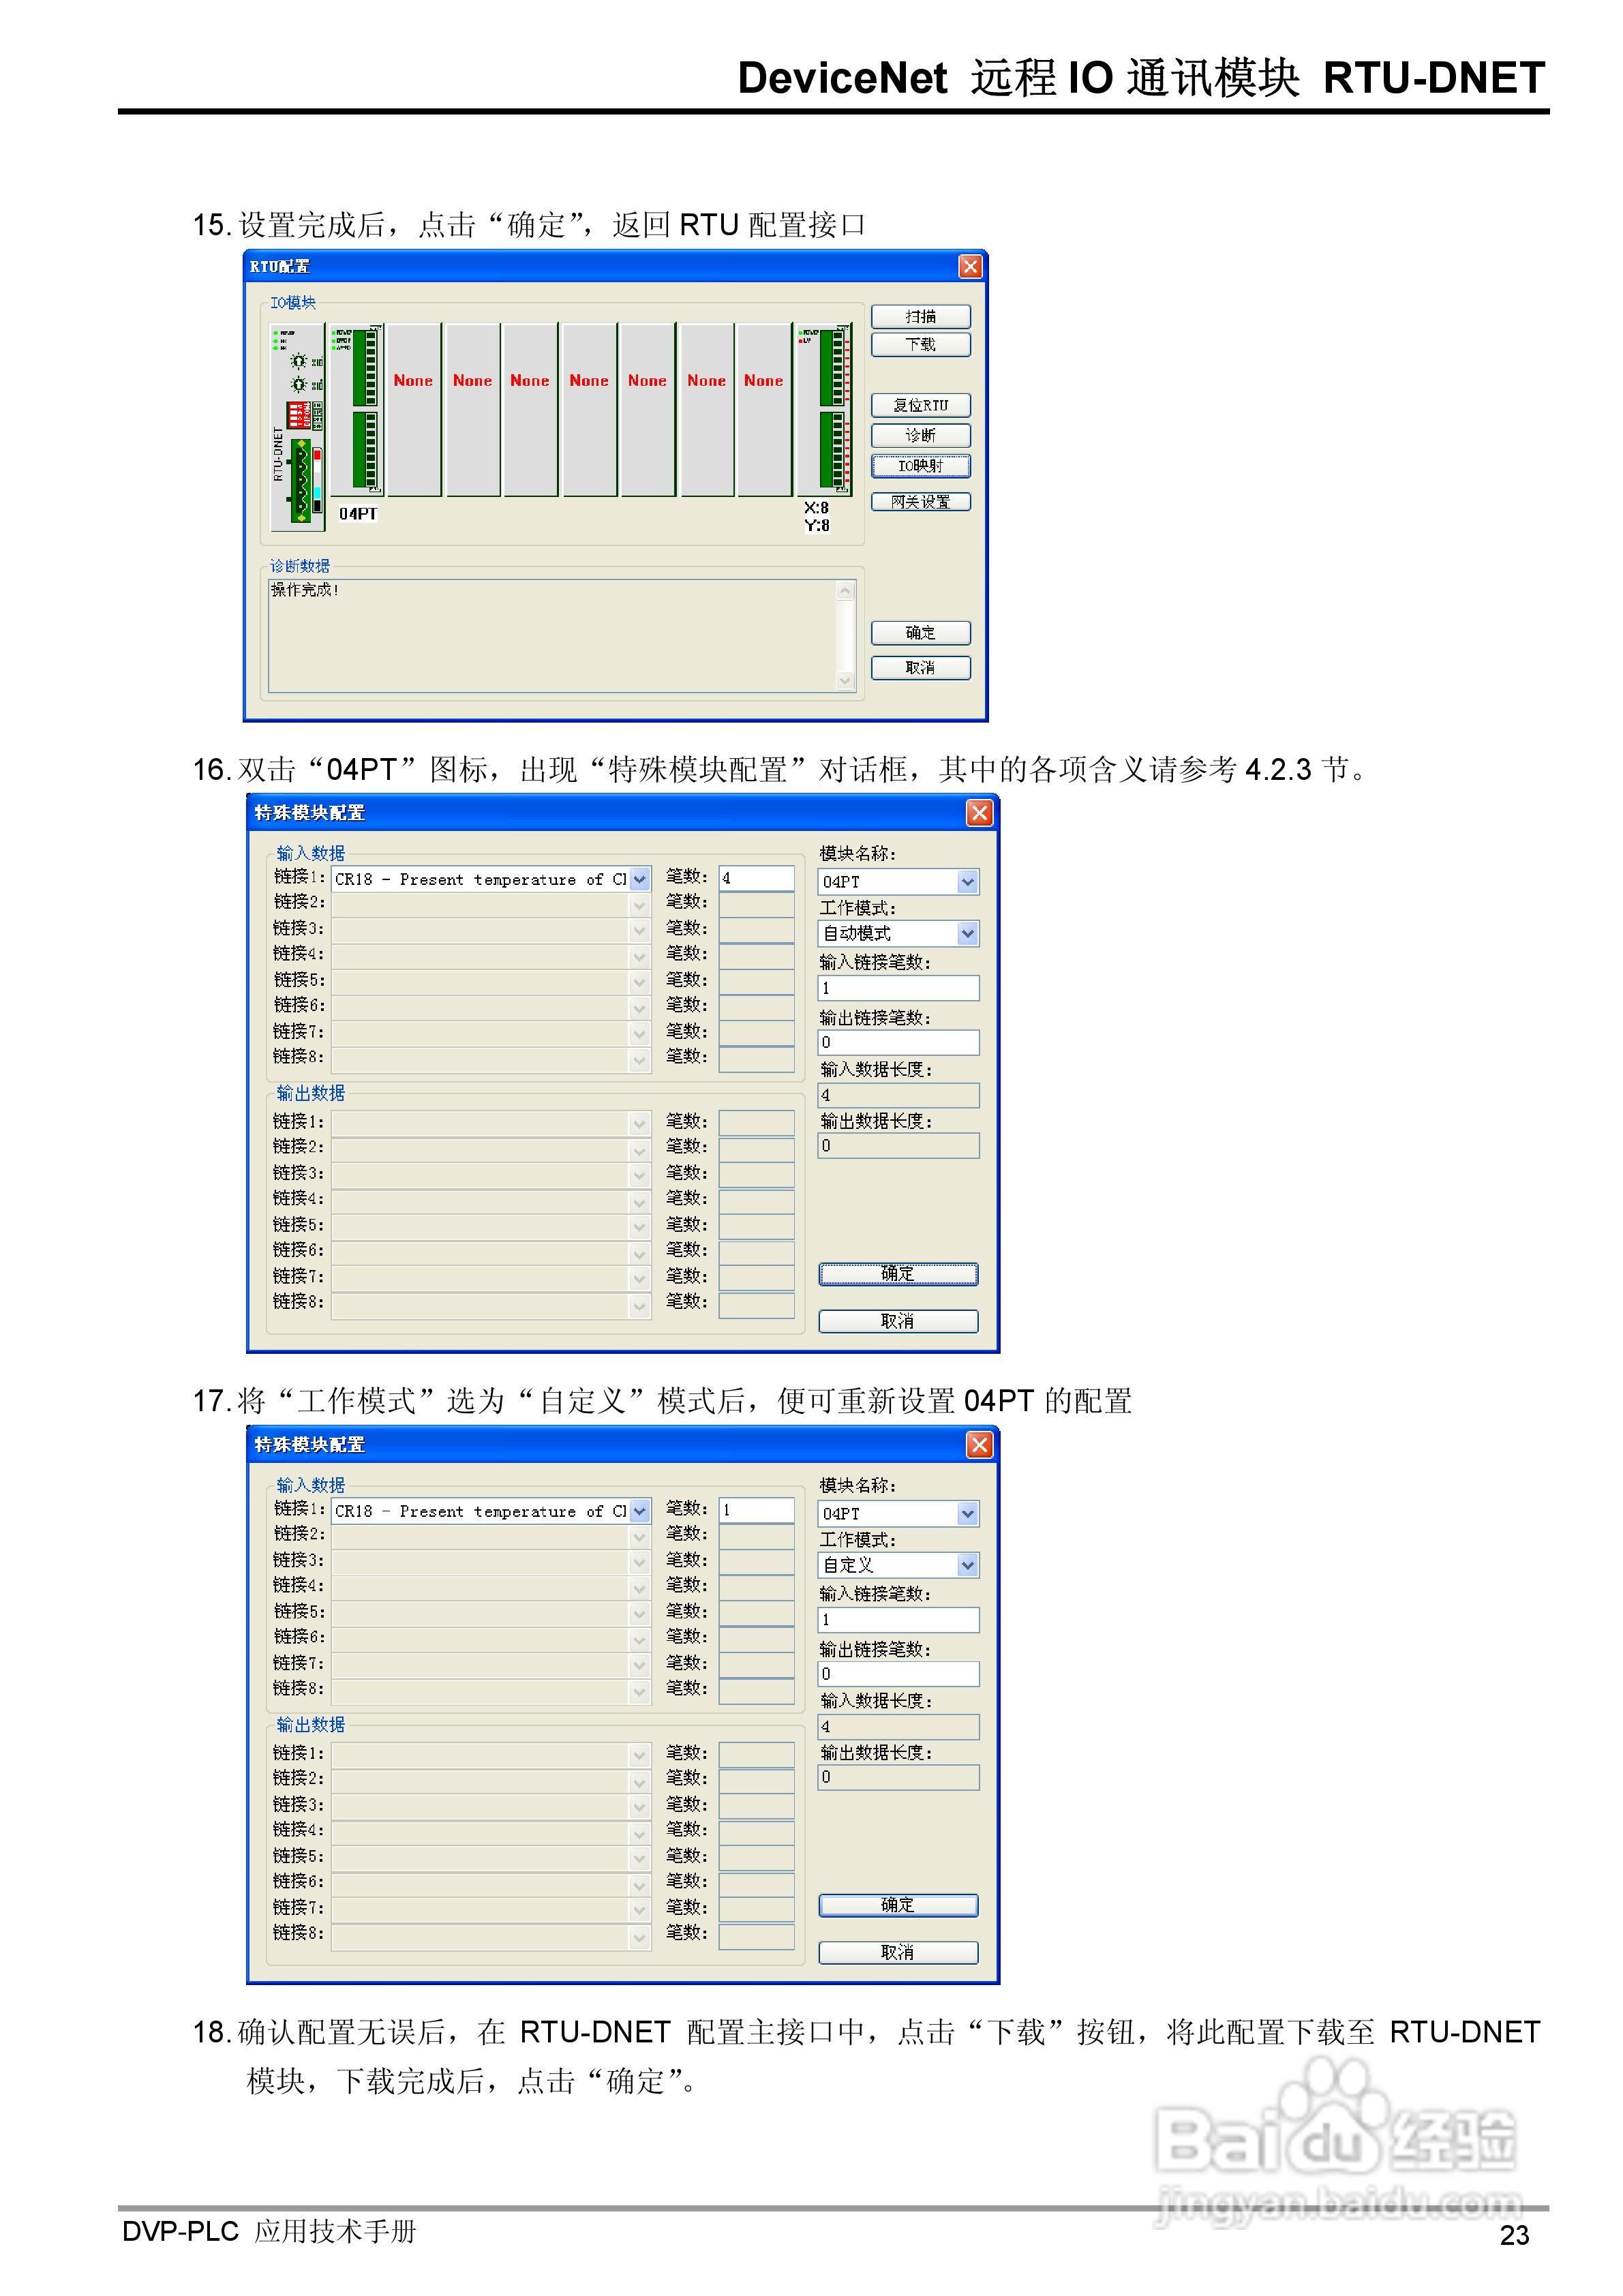The width and height of the screenshot is (1623, 2296).
Task: Click the 复位RTU reset button
Action: coord(920,405)
